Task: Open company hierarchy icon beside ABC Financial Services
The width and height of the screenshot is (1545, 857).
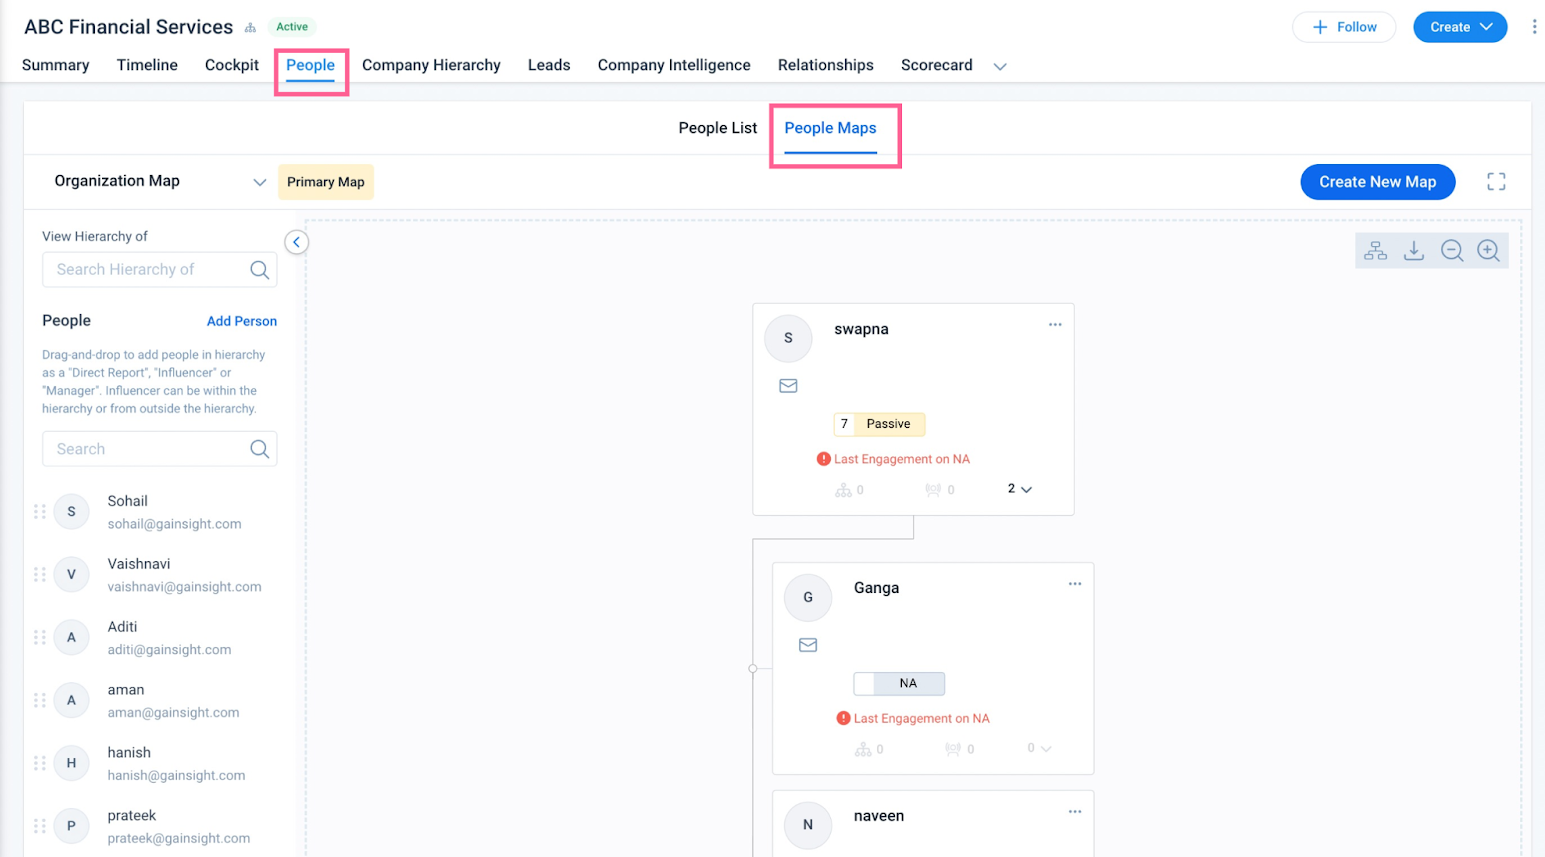Action: tap(250, 27)
